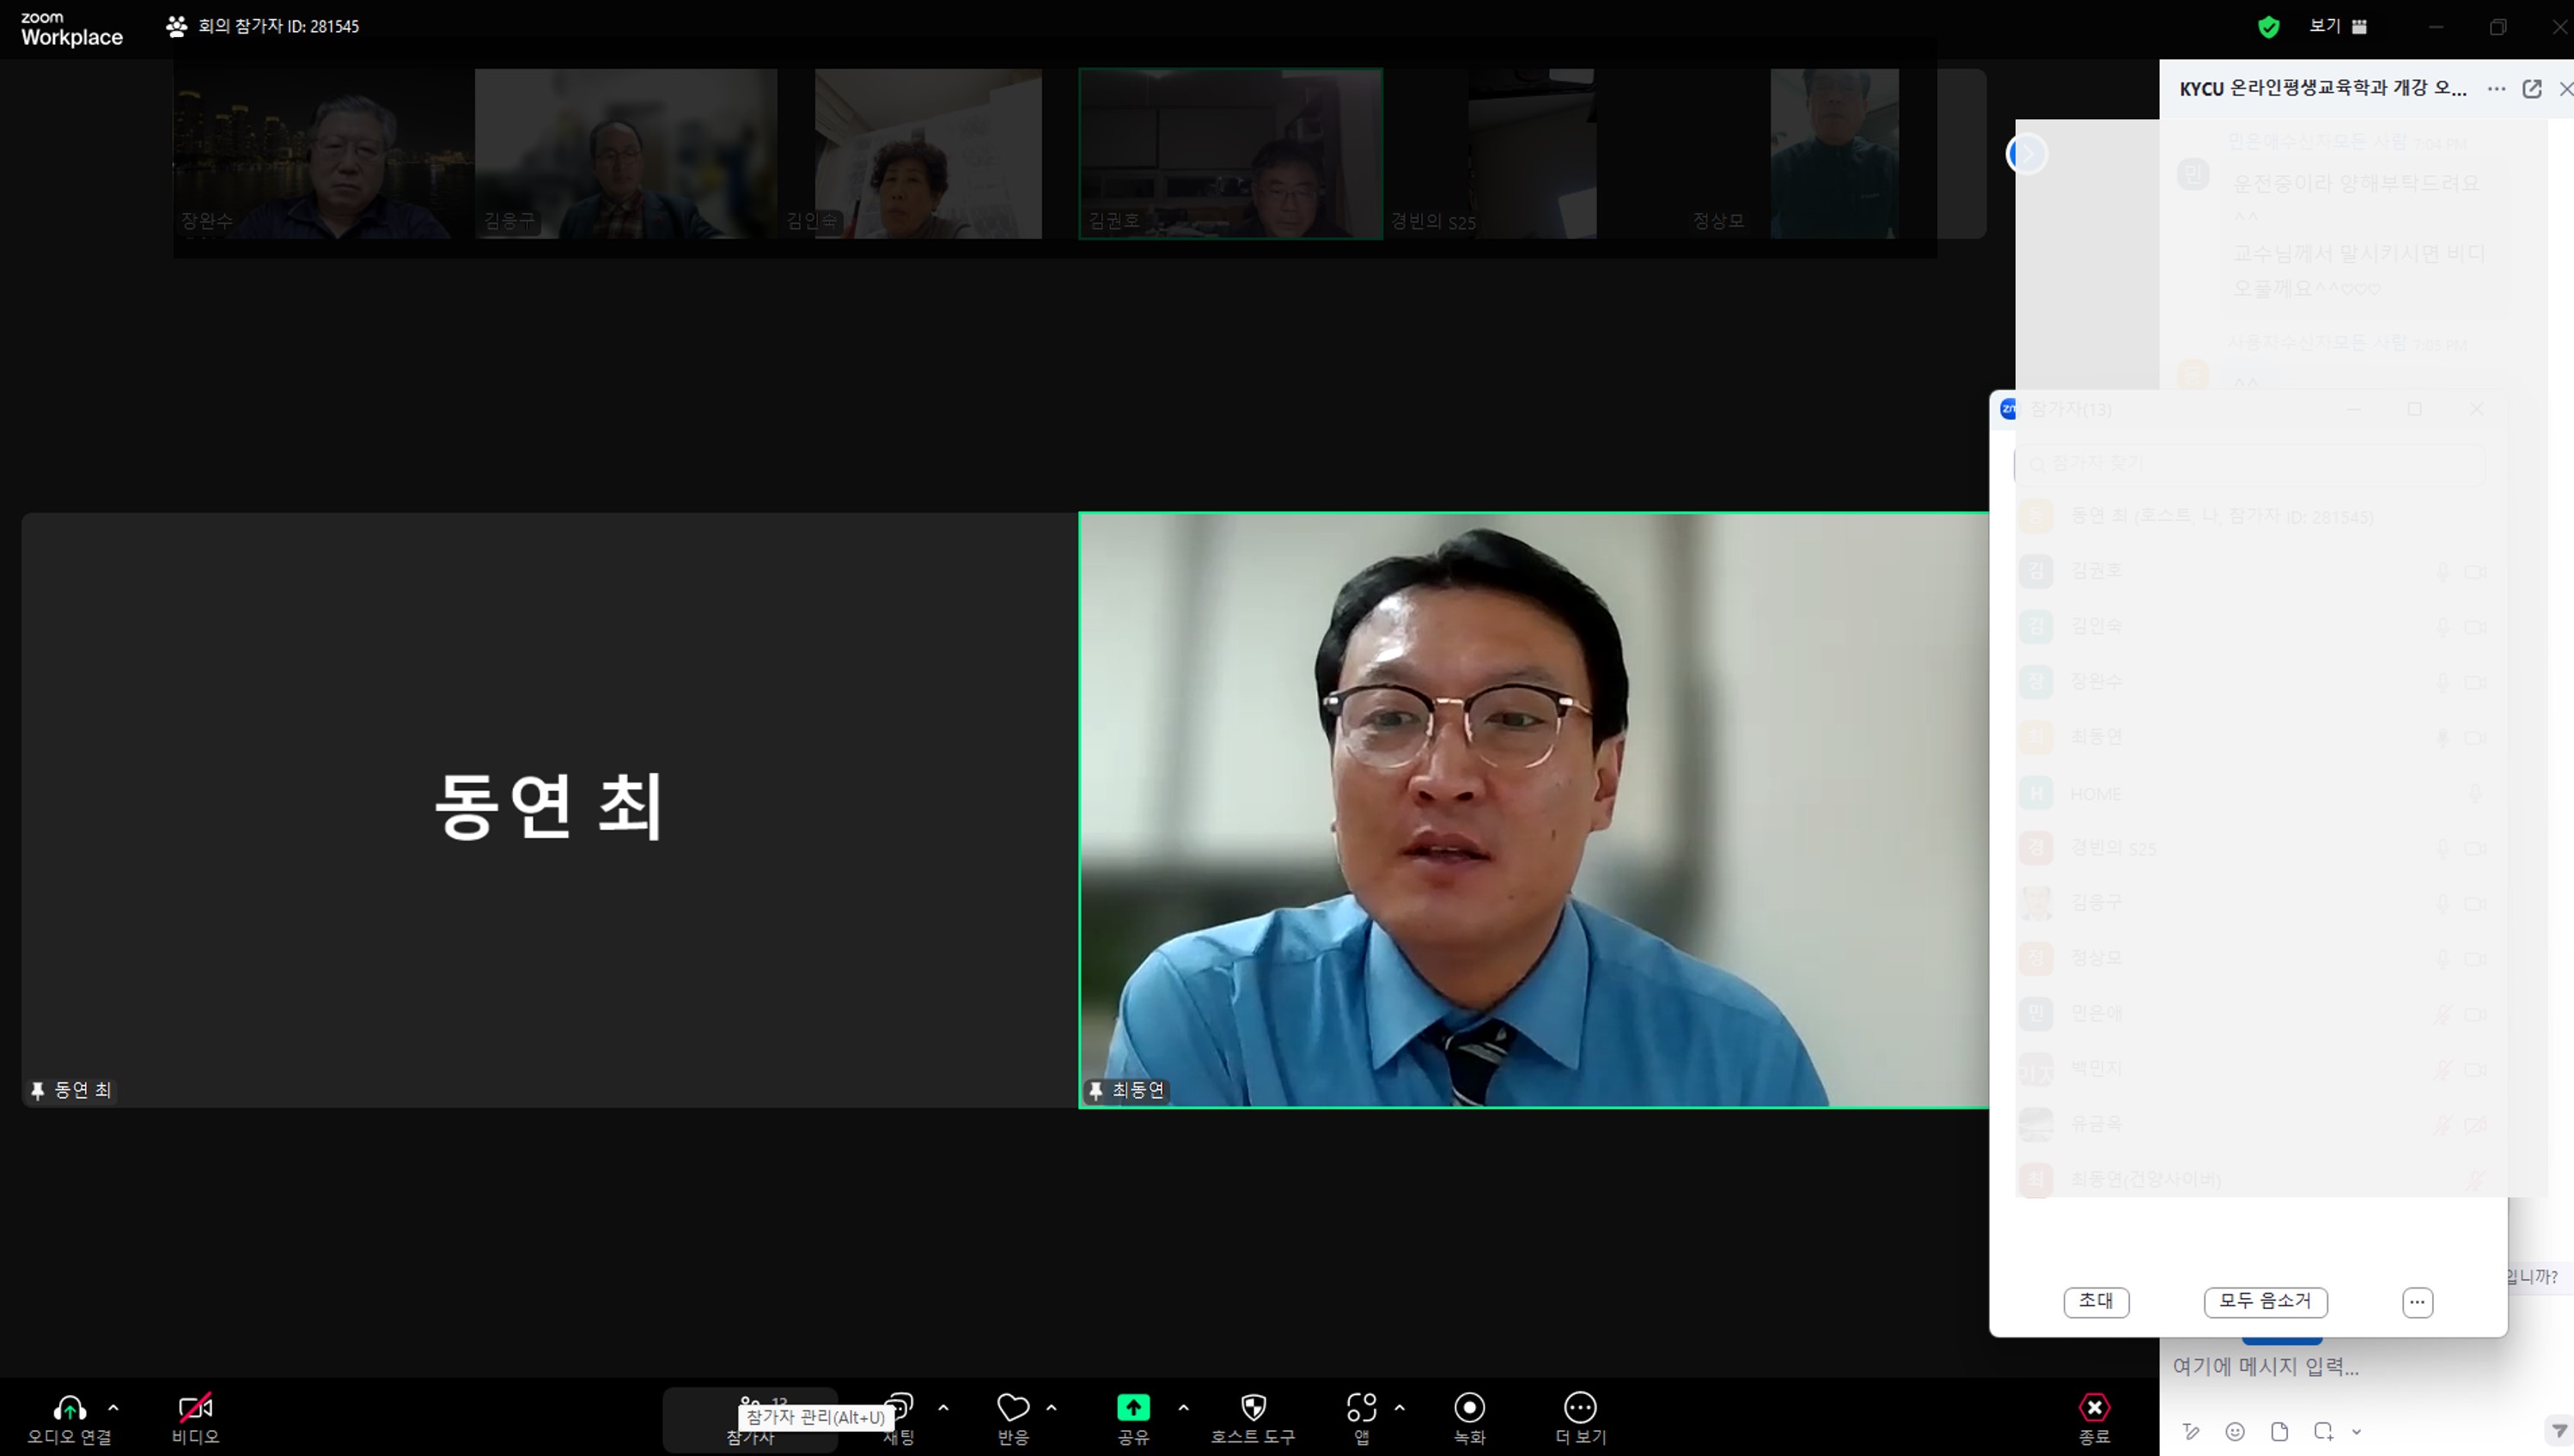Viewport: 2574px width, 1456px height.
Task: Select 장완수's video thumbnail
Action: [x=323, y=153]
